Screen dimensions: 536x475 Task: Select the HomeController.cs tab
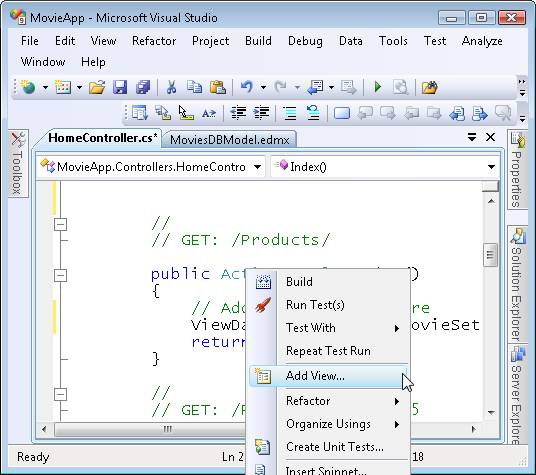click(103, 138)
